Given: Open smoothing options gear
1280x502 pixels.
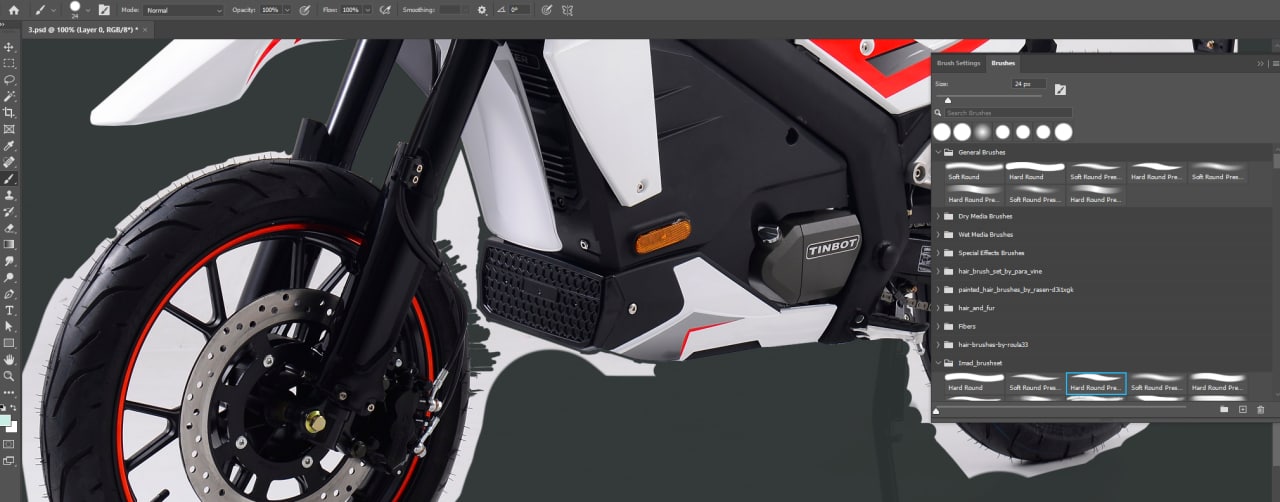Looking at the screenshot, I should coord(482,9).
